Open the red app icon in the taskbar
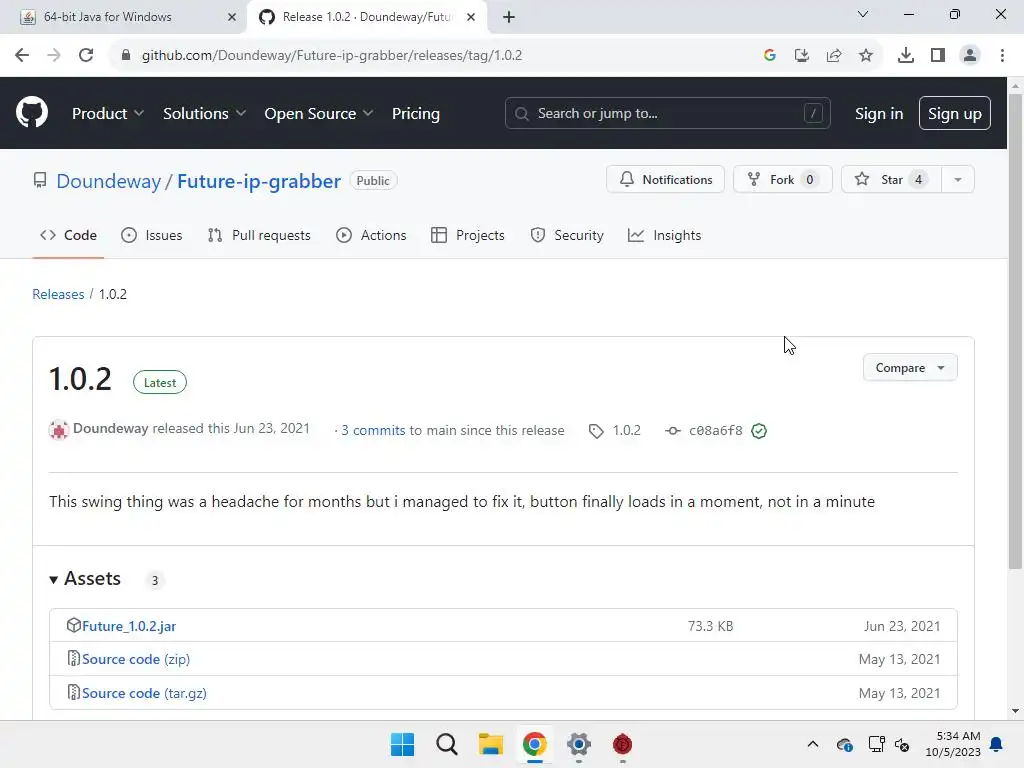The height and width of the screenshot is (768, 1024). pyautogui.click(x=622, y=744)
